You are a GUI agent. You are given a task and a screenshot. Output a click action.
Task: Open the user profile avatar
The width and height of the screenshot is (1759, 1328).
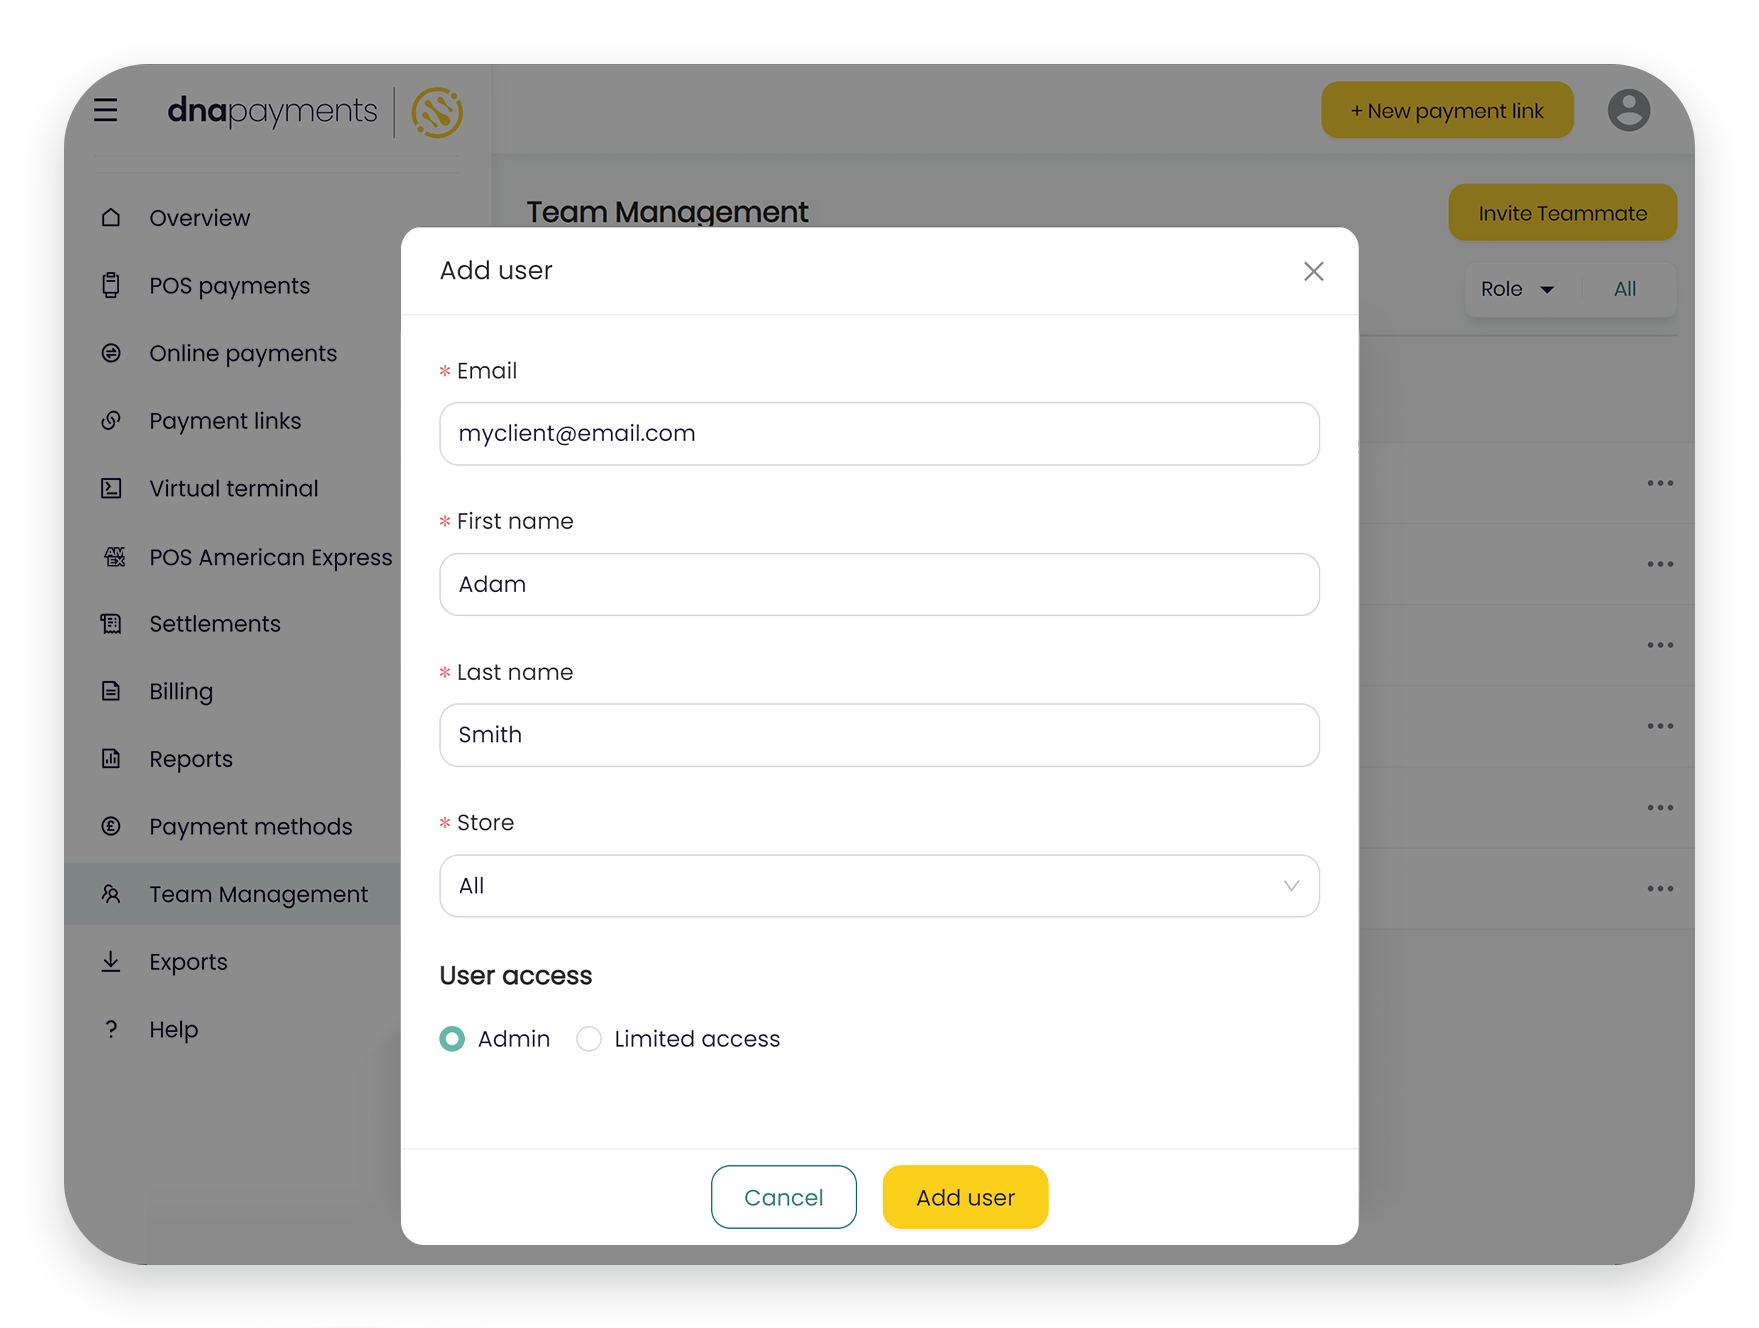tap(1629, 110)
